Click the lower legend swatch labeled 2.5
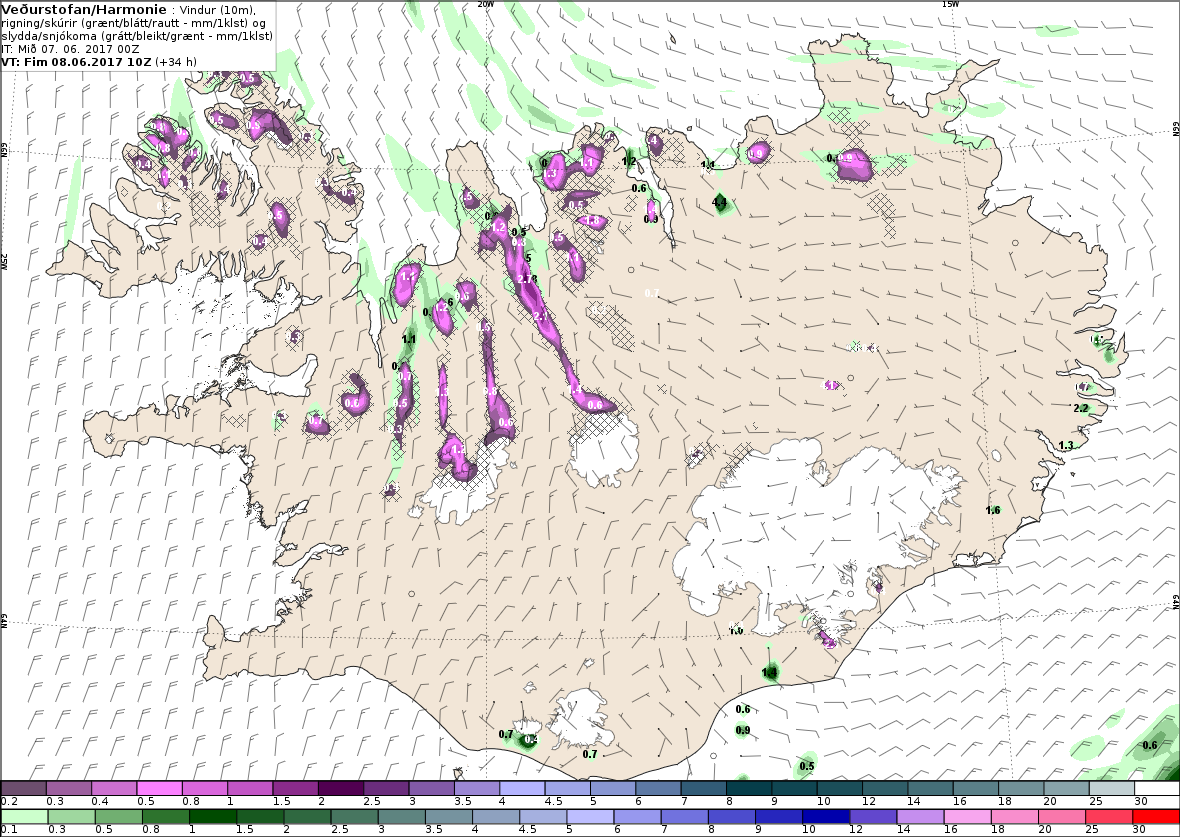Viewport: 1180px width, 837px height. click(354, 817)
